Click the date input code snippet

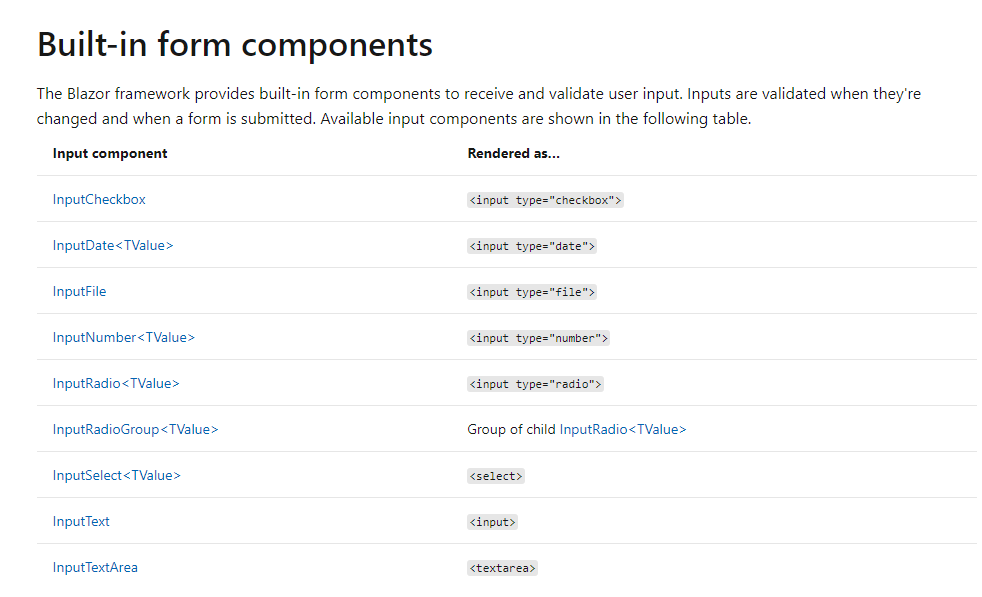point(532,246)
